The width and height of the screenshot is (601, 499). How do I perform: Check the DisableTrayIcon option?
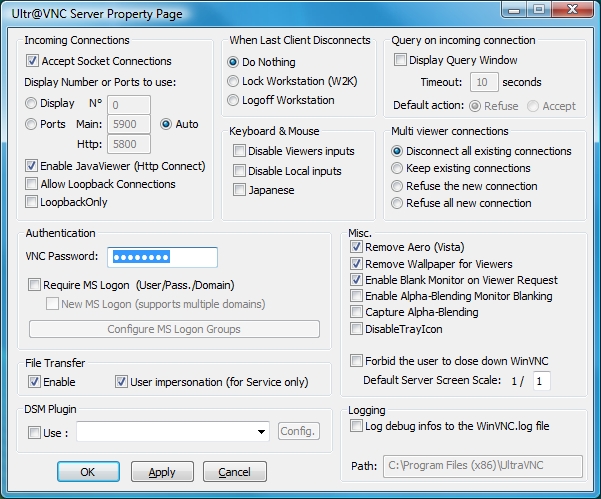(x=356, y=328)
